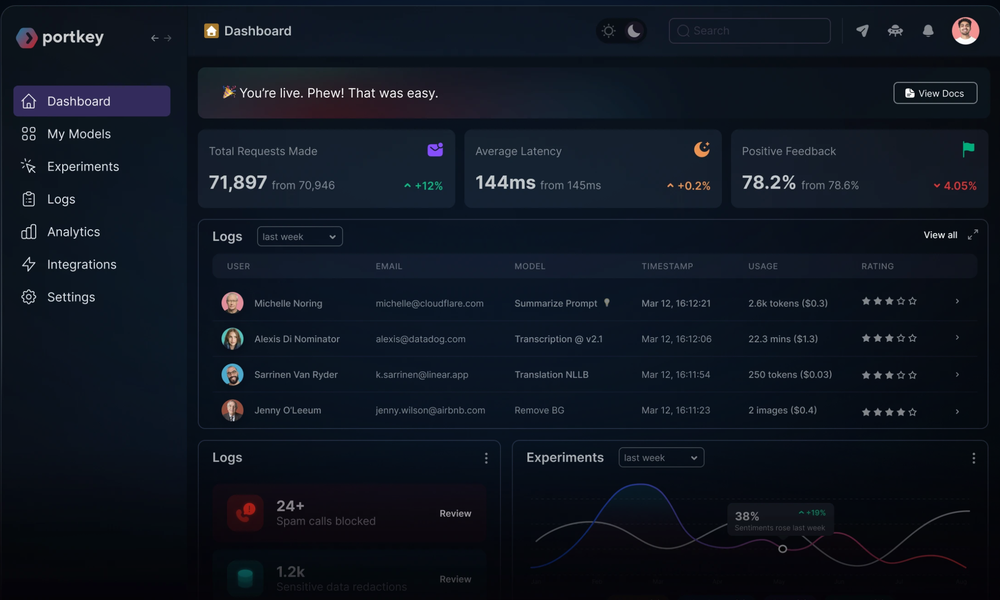Select Dashboard in the navigation menu
The height and width of the screenshot is (600, 1000).
80,101
